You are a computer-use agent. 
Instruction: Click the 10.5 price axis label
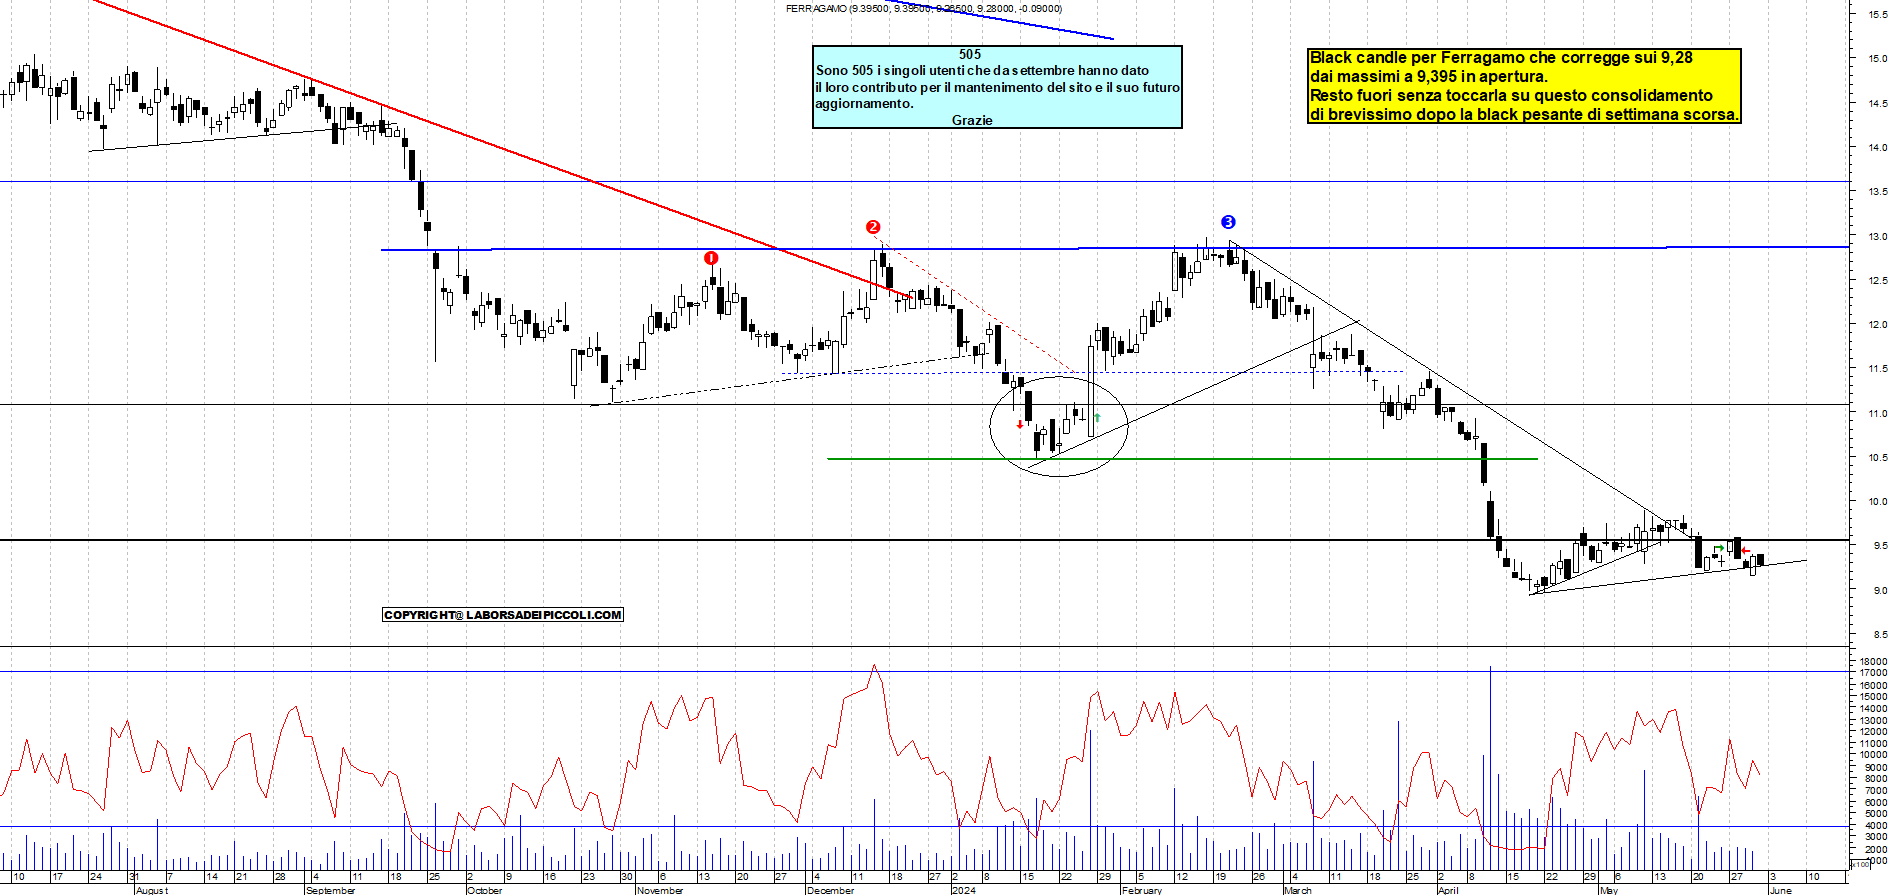pyautogui.click(x=1878, y=458)
